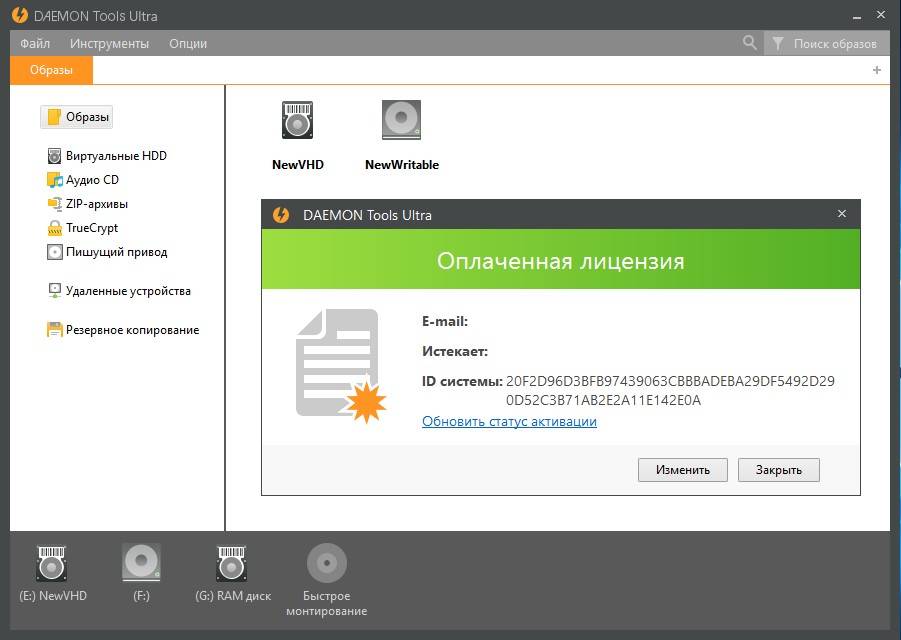This screenshot has height=640, width=901.
Task: Select Пишущий привод in sidebar
Action: 116,252
